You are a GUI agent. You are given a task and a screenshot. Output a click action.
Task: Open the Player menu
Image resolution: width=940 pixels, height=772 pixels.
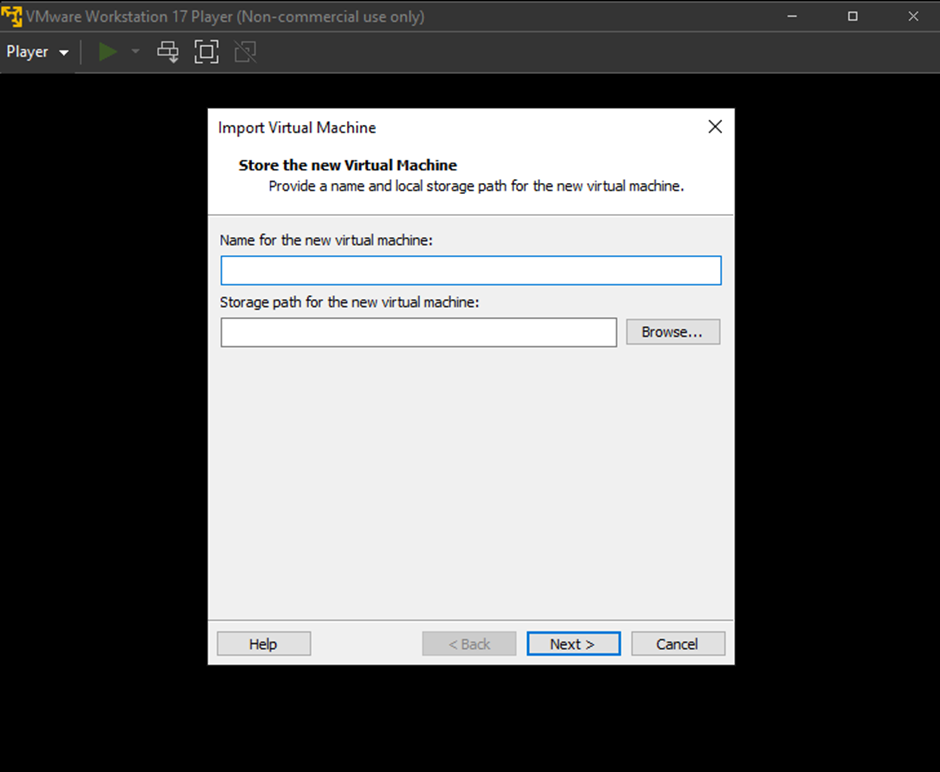(x=37, y=52)
